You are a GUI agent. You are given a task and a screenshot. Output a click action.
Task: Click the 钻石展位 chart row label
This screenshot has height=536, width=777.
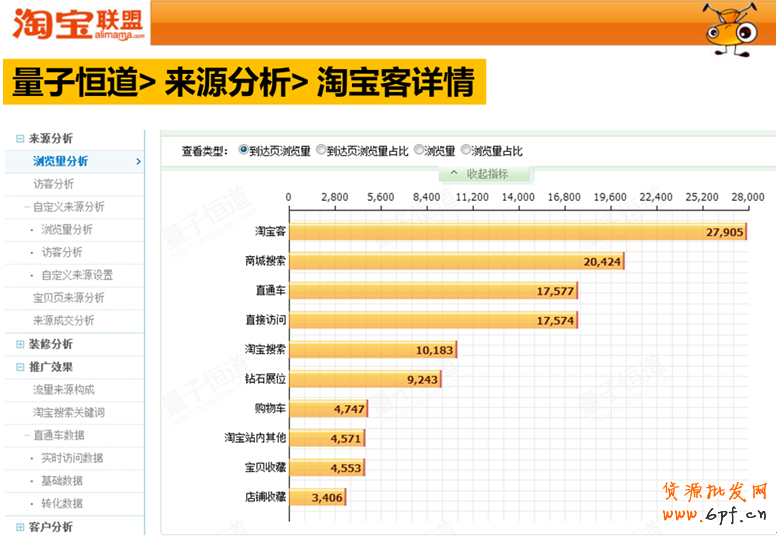pos(265,379)
